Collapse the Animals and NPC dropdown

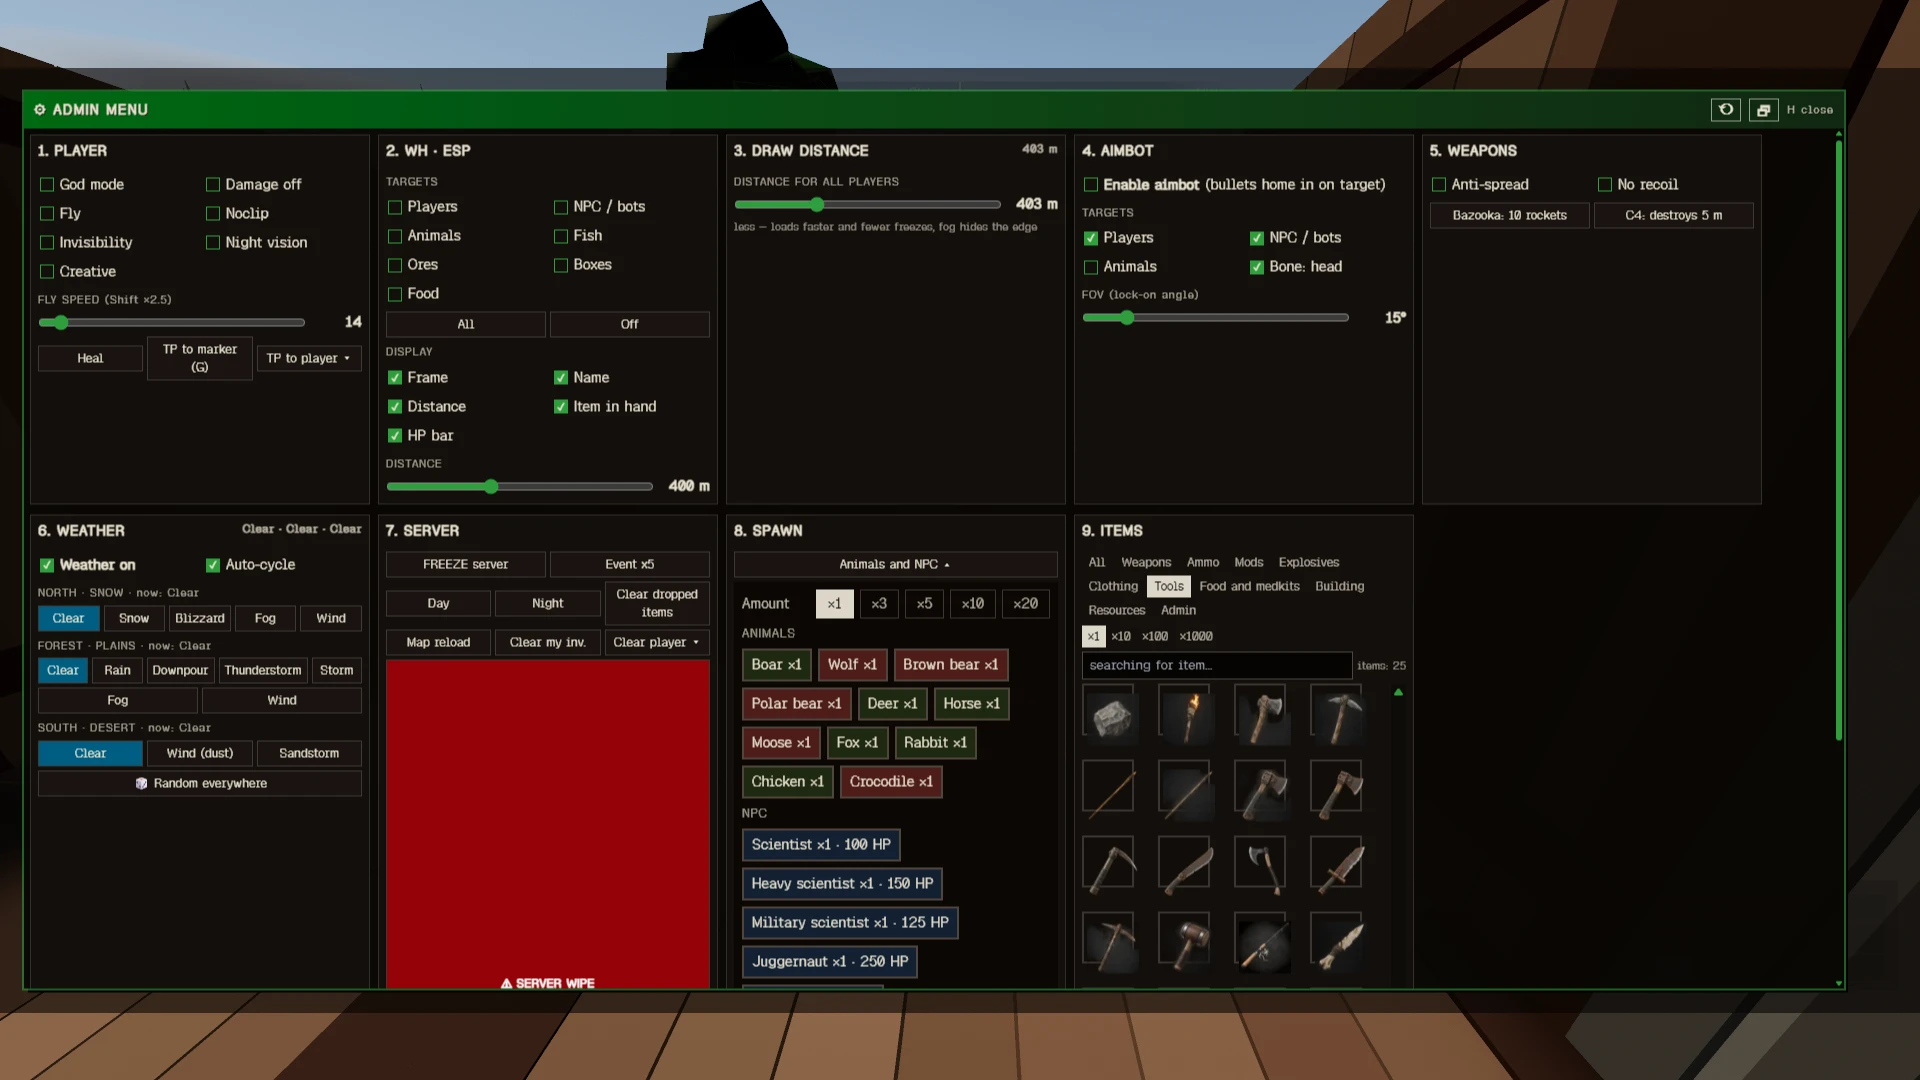[895, 564]
